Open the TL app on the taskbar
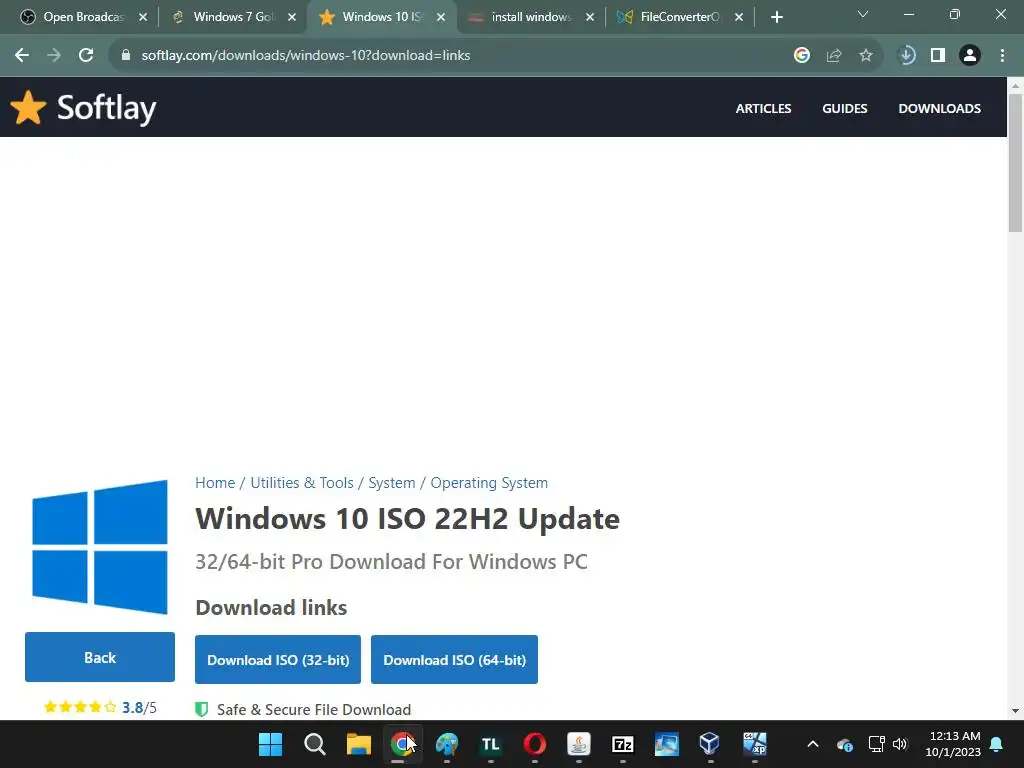The image size is (1024, 768). (490, 744)
